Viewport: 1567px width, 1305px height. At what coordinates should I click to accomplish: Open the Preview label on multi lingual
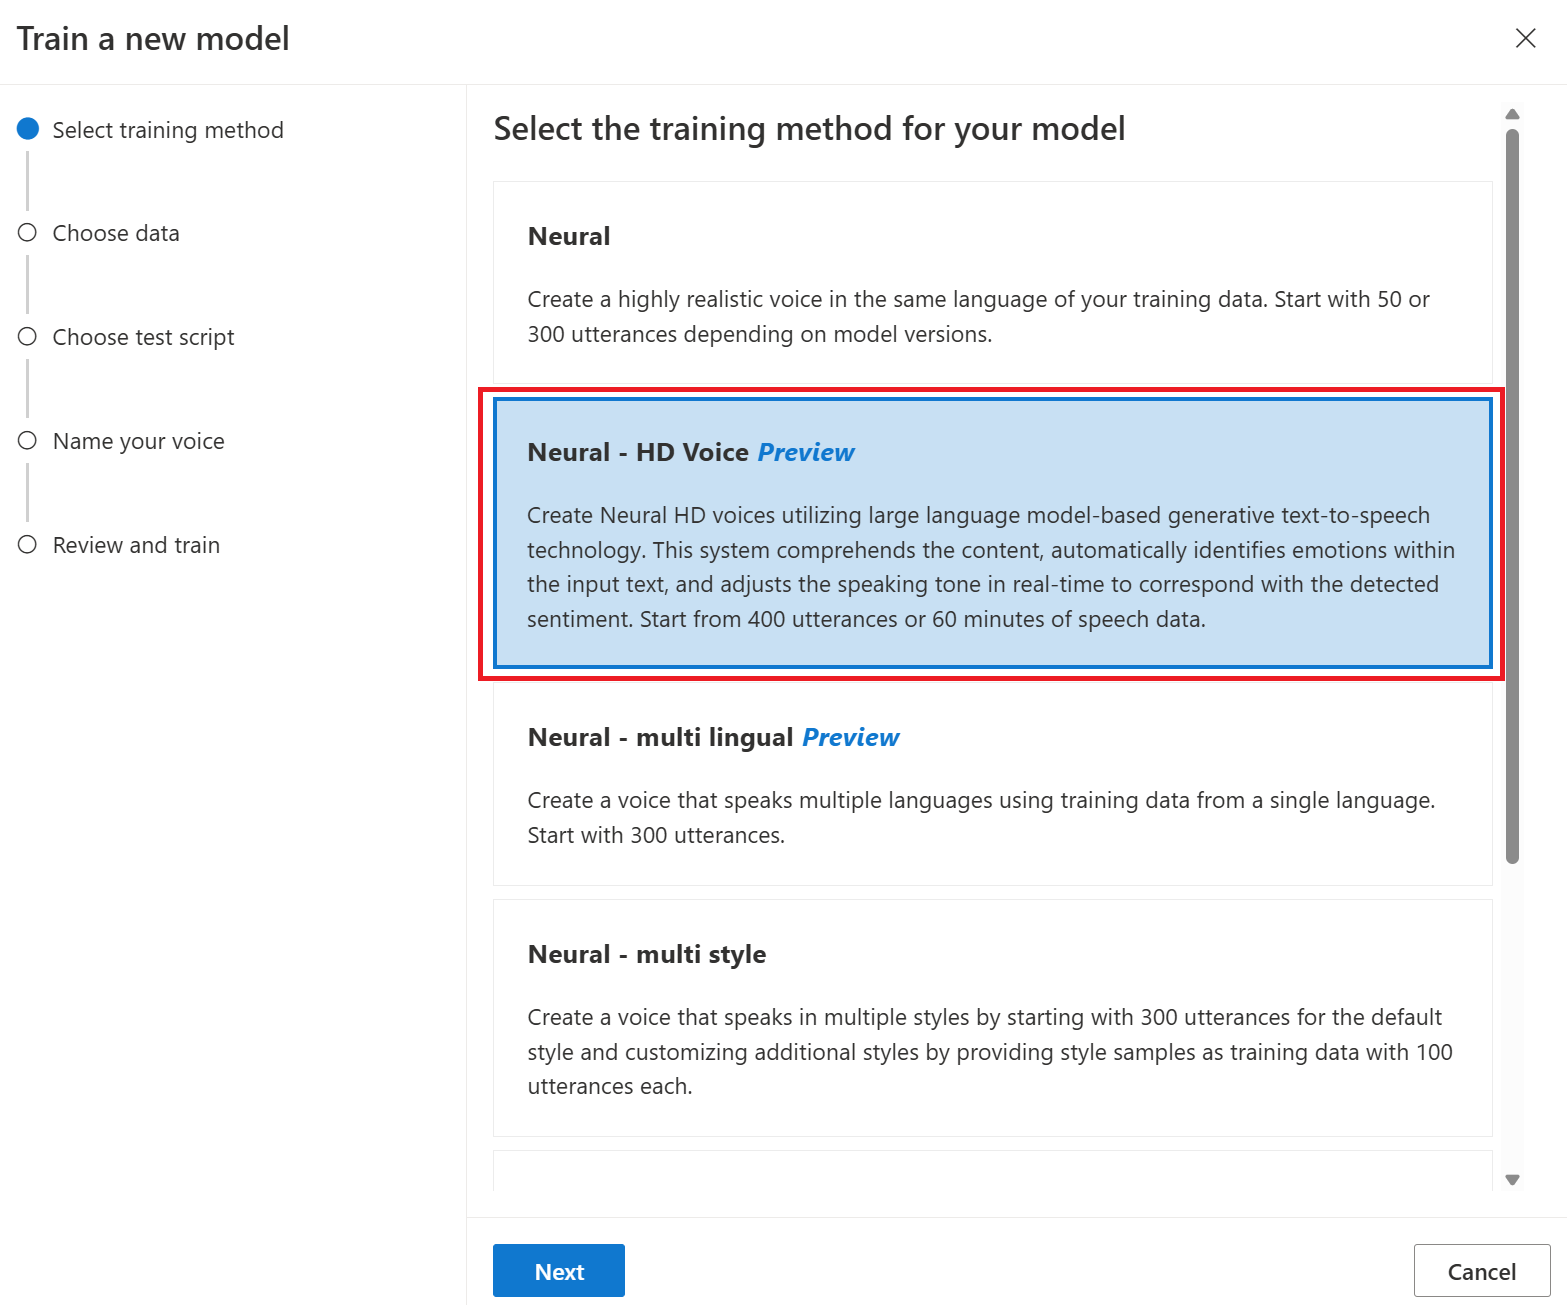point(850,737)
